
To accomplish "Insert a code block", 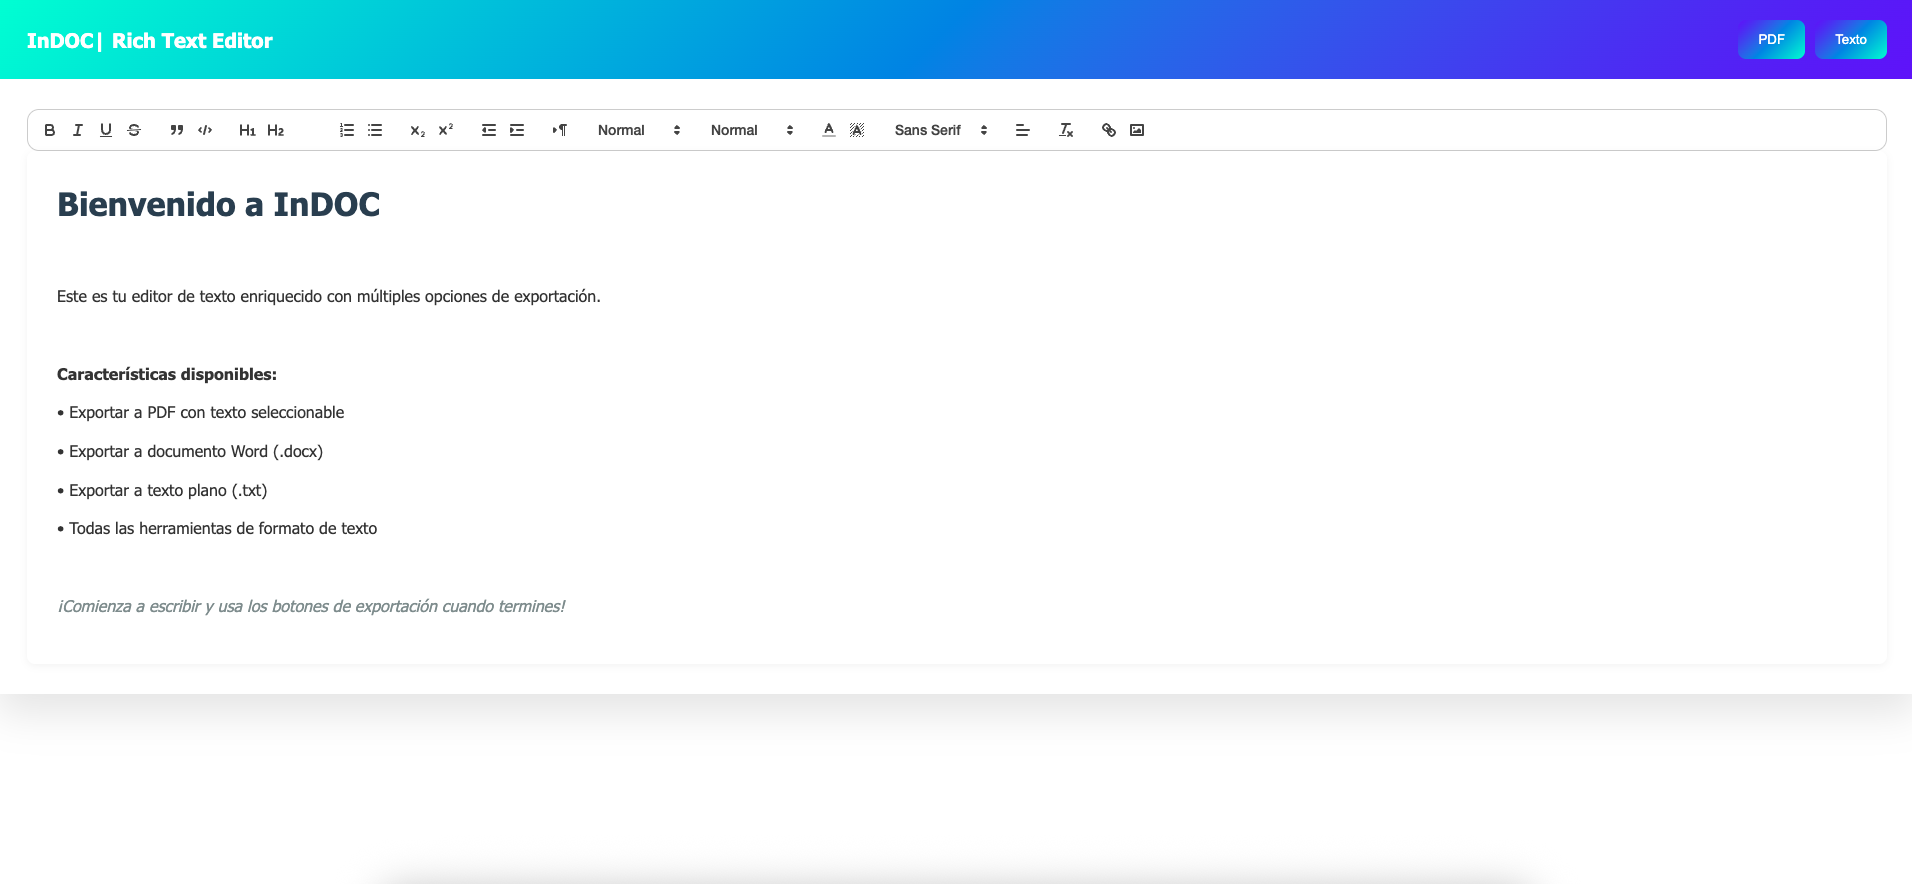I will click(x=205, y=130).
